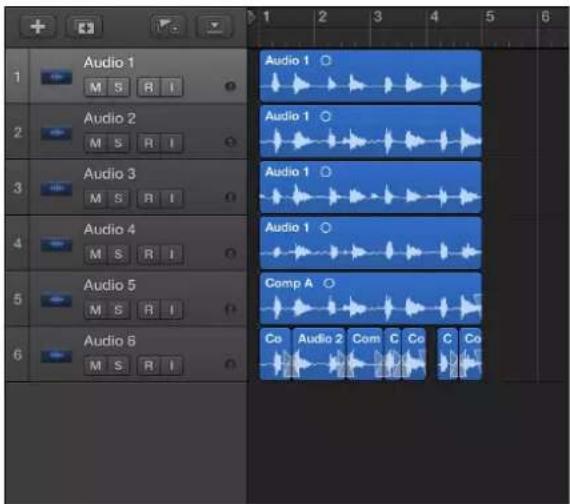Click the Audio 2 track pan knob
This screenshot has height=504, width=570.
tap(230, 142)
